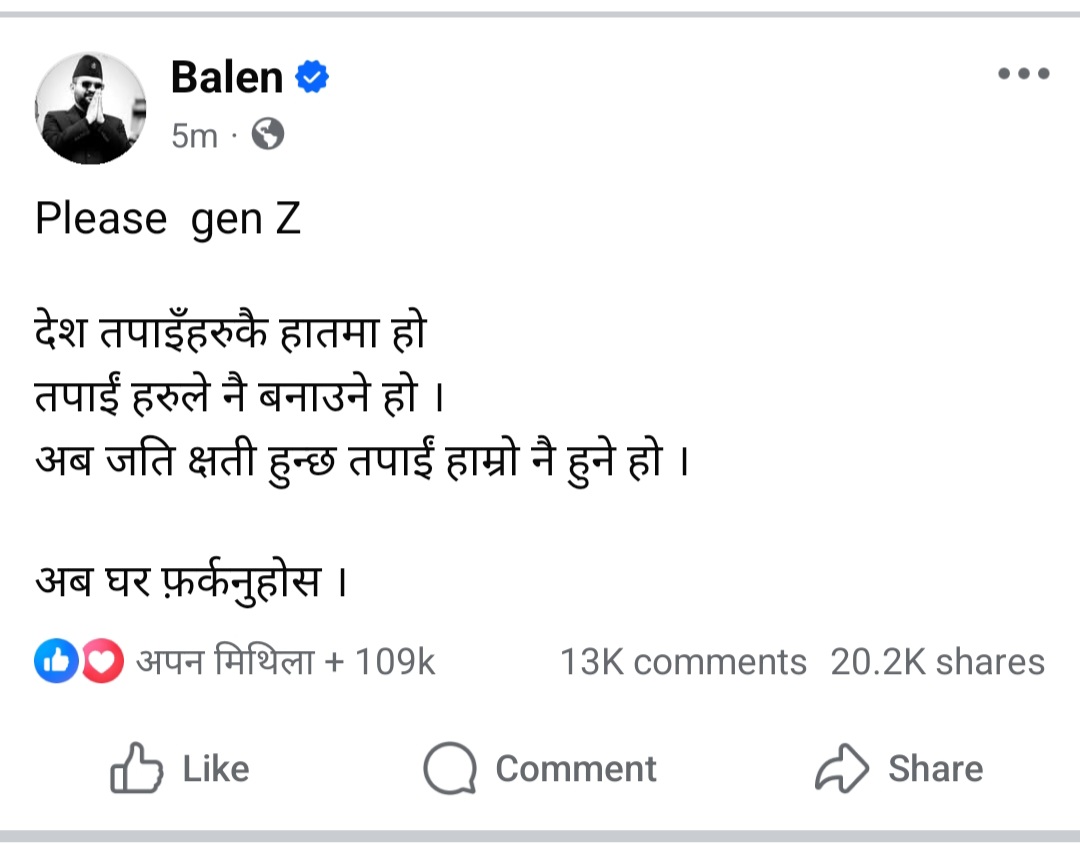This screenshot has width=1080, height=850.
Task: Open the Balen profile name link
Action: (x=227, y=77)
